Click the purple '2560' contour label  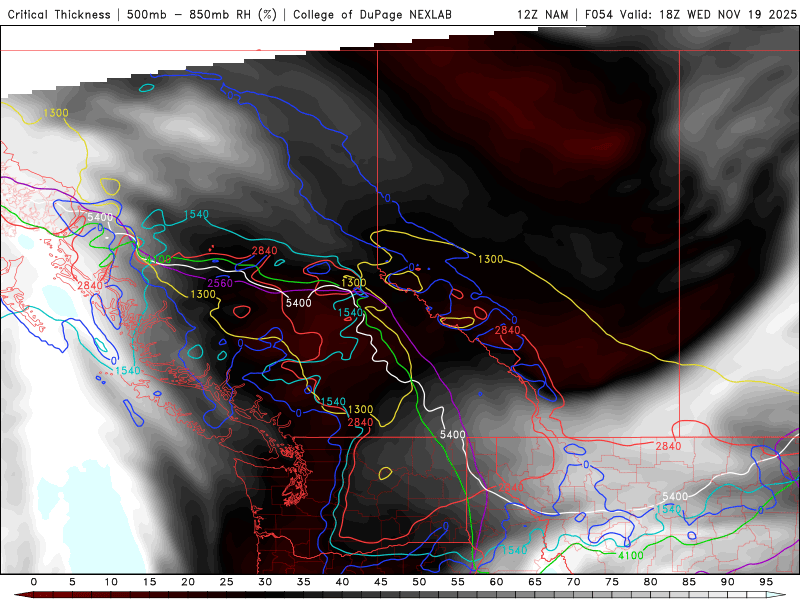(x=220, y=283)
